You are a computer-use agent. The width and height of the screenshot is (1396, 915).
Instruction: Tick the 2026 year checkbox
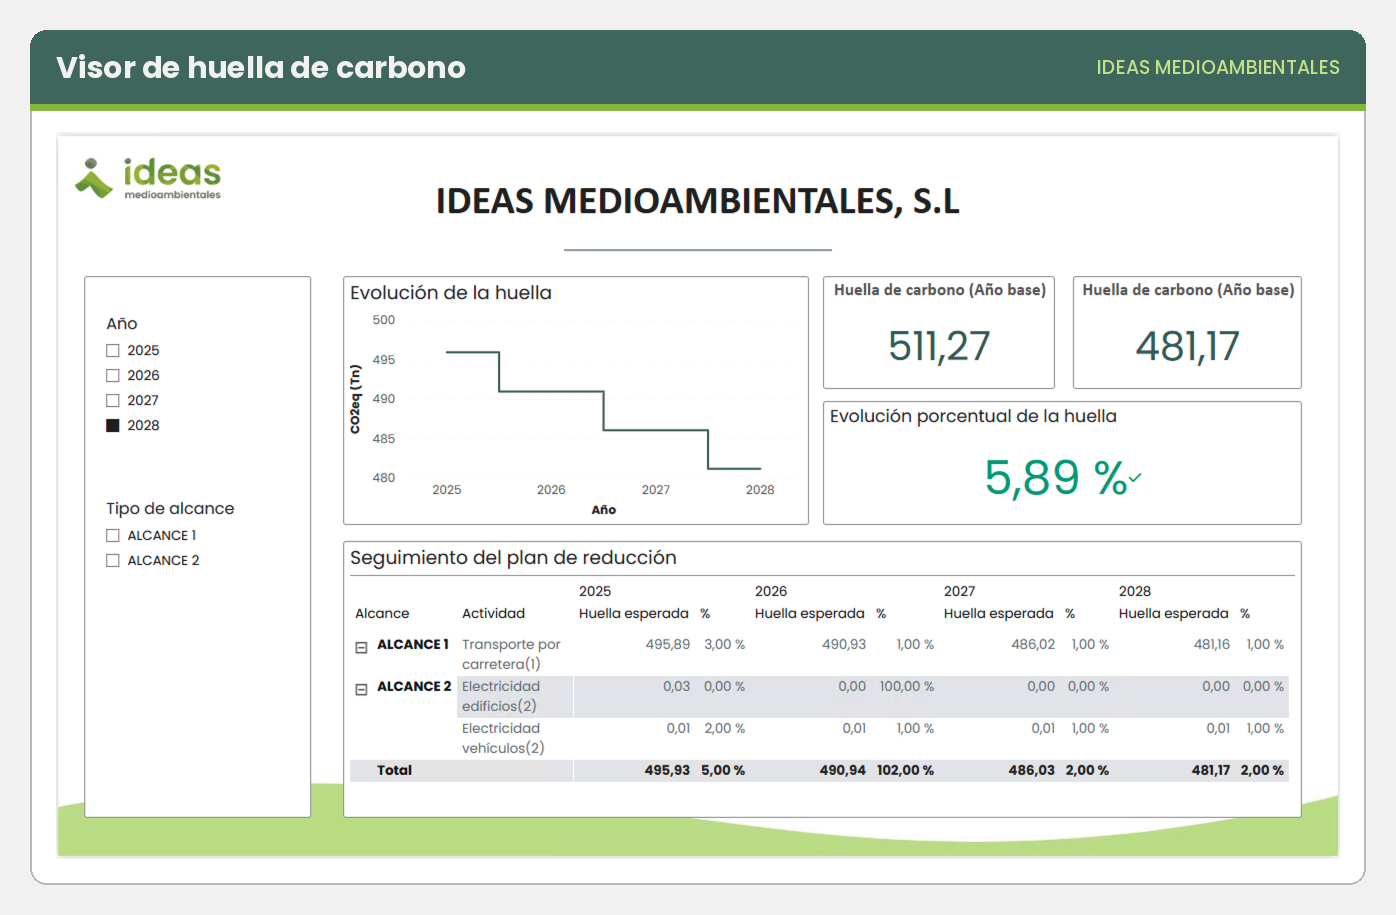(x=113, y=376)
